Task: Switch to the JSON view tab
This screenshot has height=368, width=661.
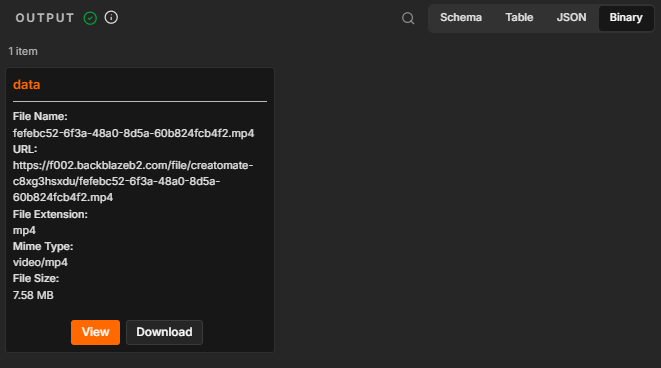Action: click(571, 18)
